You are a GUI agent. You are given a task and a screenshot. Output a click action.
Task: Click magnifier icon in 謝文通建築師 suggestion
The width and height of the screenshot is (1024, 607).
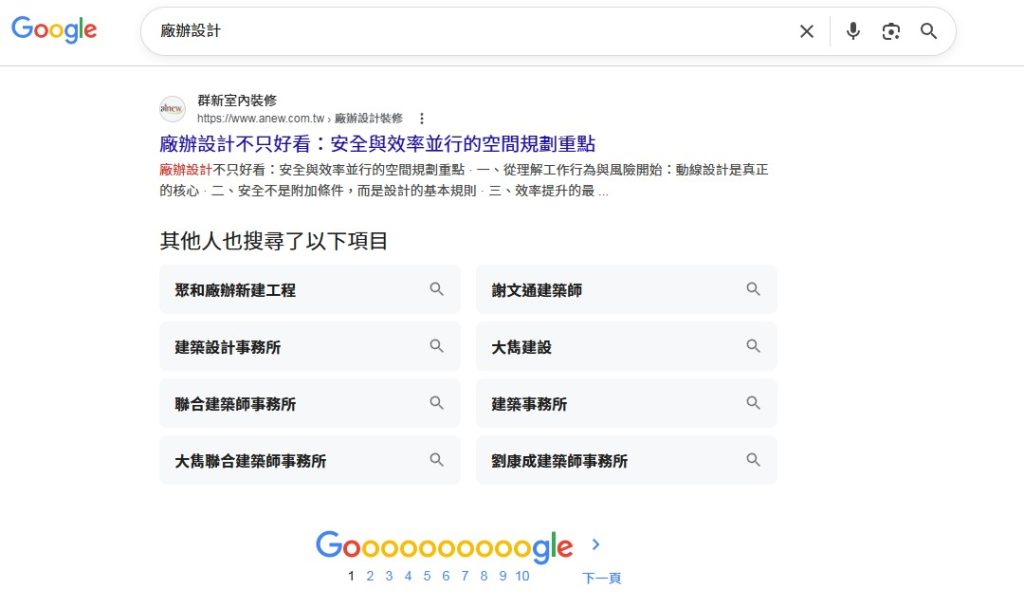753,289
